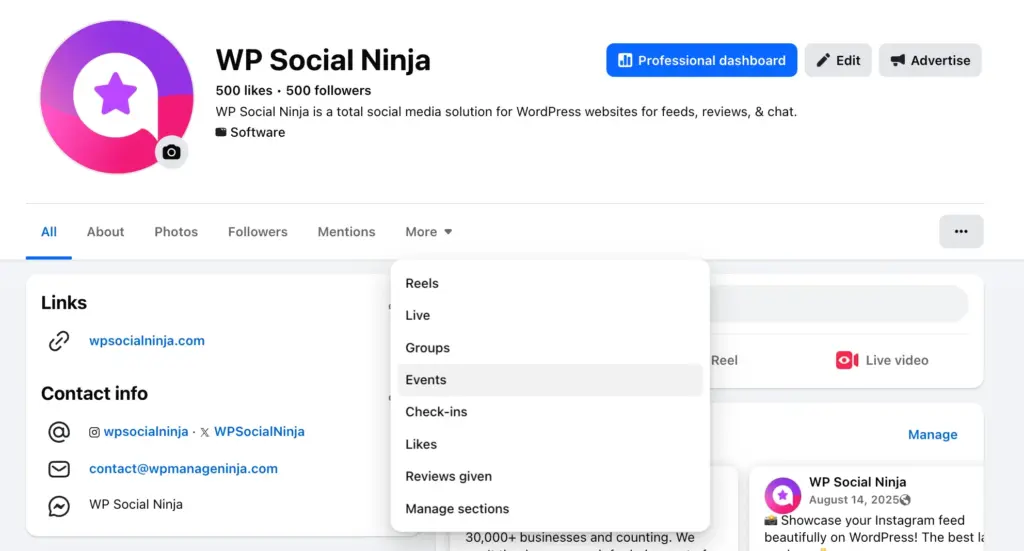Open the WPSocialNinja X handle link
Image resolution: width=1024 pixels, height=551 pixels.
click(259, 432)
